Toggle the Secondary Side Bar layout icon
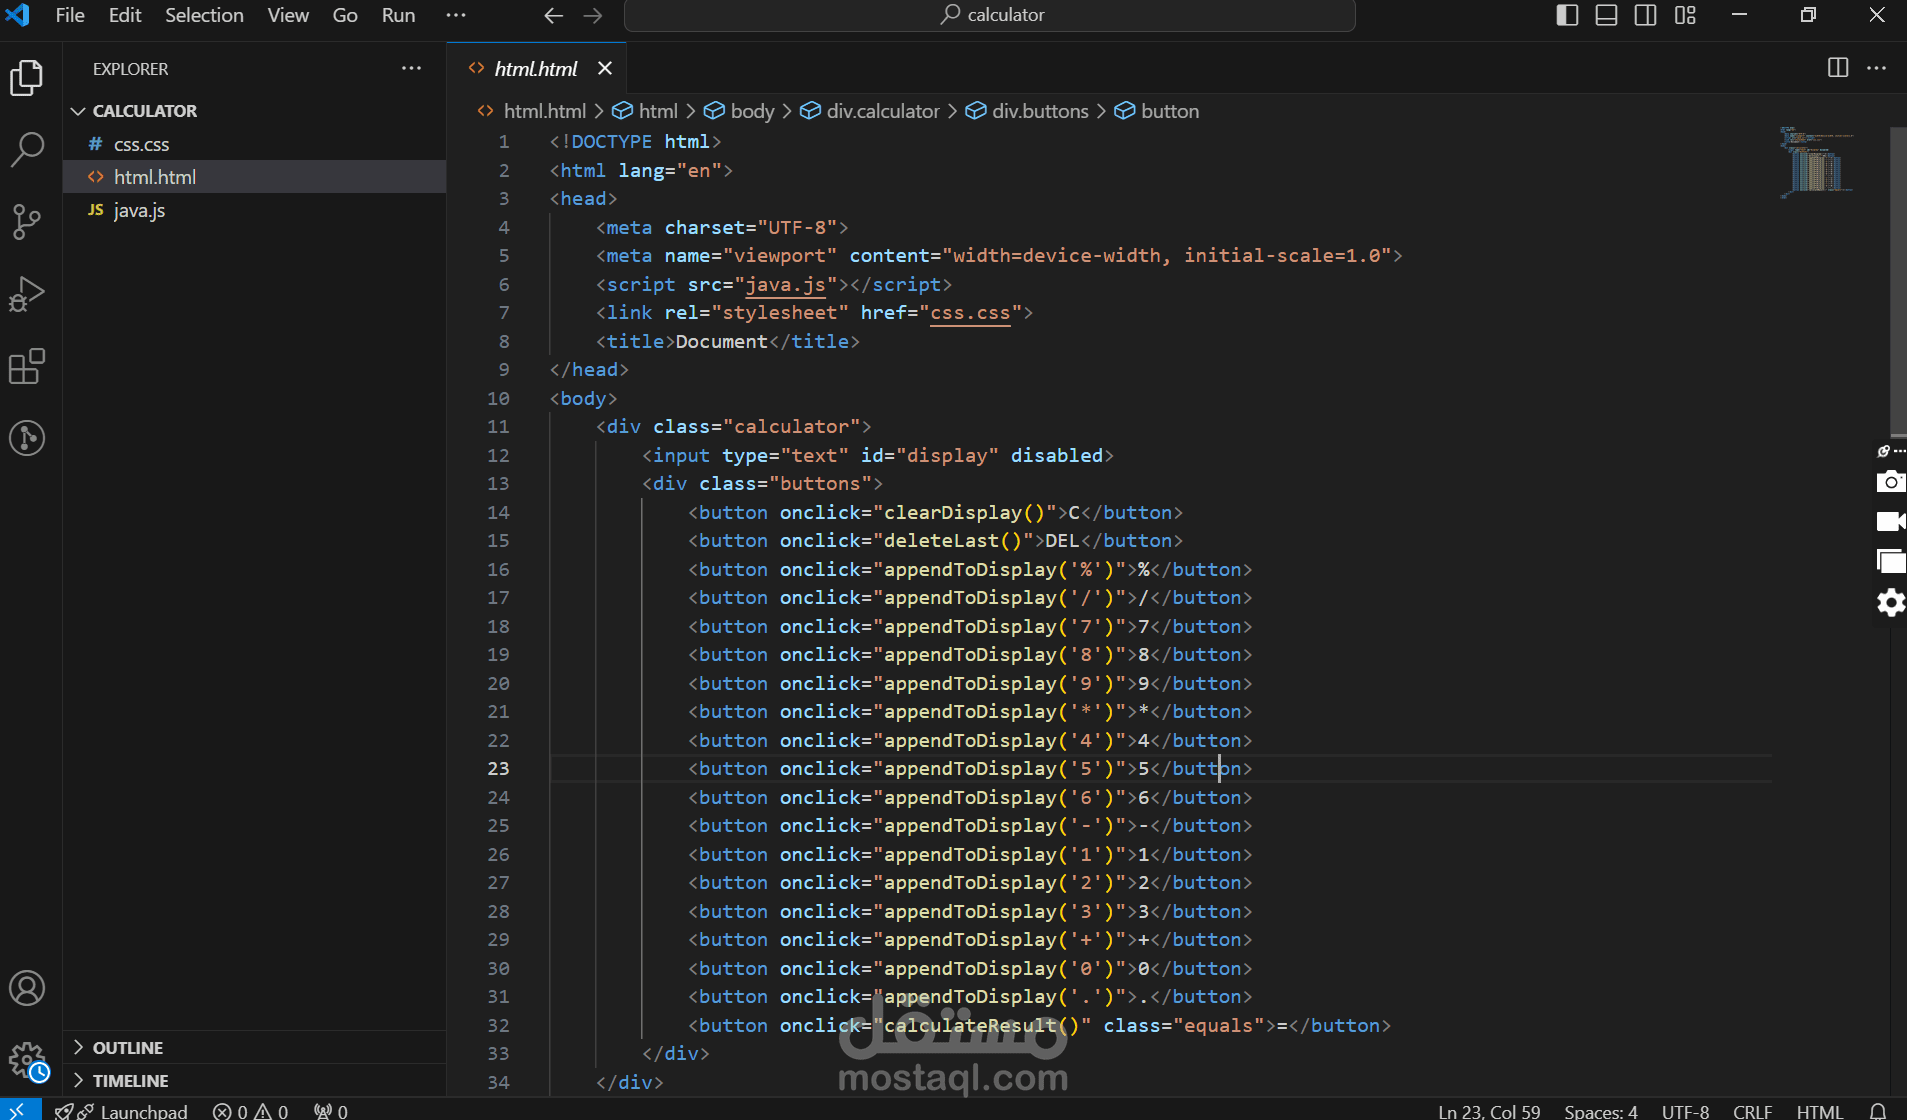Screen dimensions: 1907x1120 click(x=1645, y=15)
